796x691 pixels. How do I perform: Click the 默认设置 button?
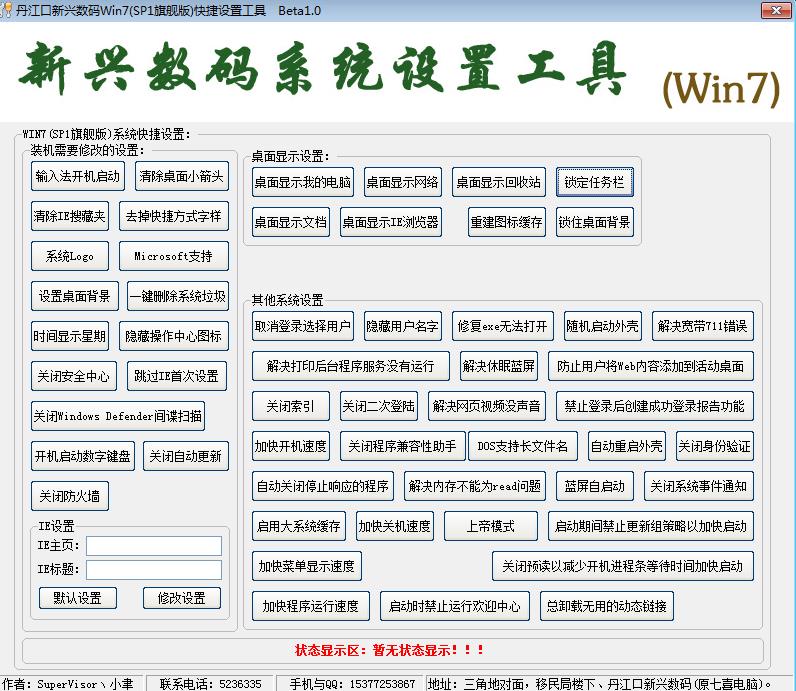pyautogui.click(x=78, y=598)
